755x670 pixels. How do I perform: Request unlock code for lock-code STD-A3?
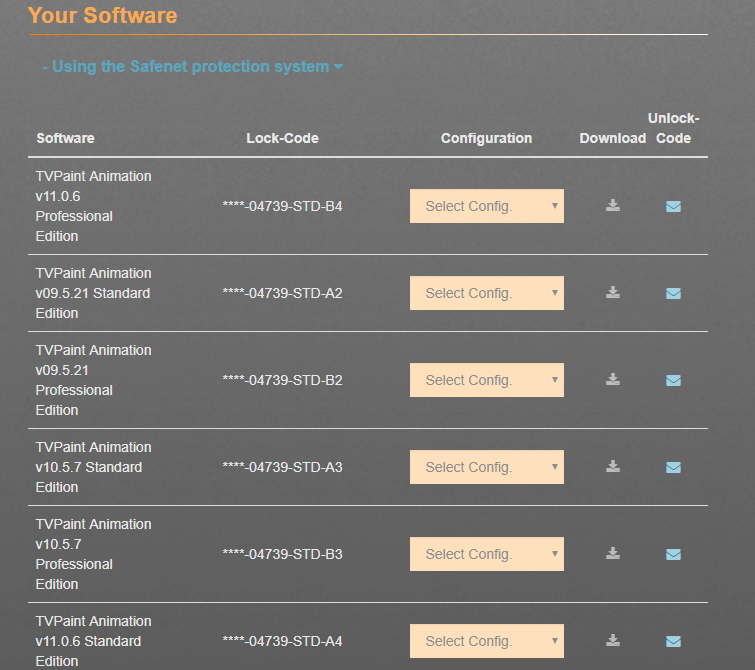[x=673, y=467]
